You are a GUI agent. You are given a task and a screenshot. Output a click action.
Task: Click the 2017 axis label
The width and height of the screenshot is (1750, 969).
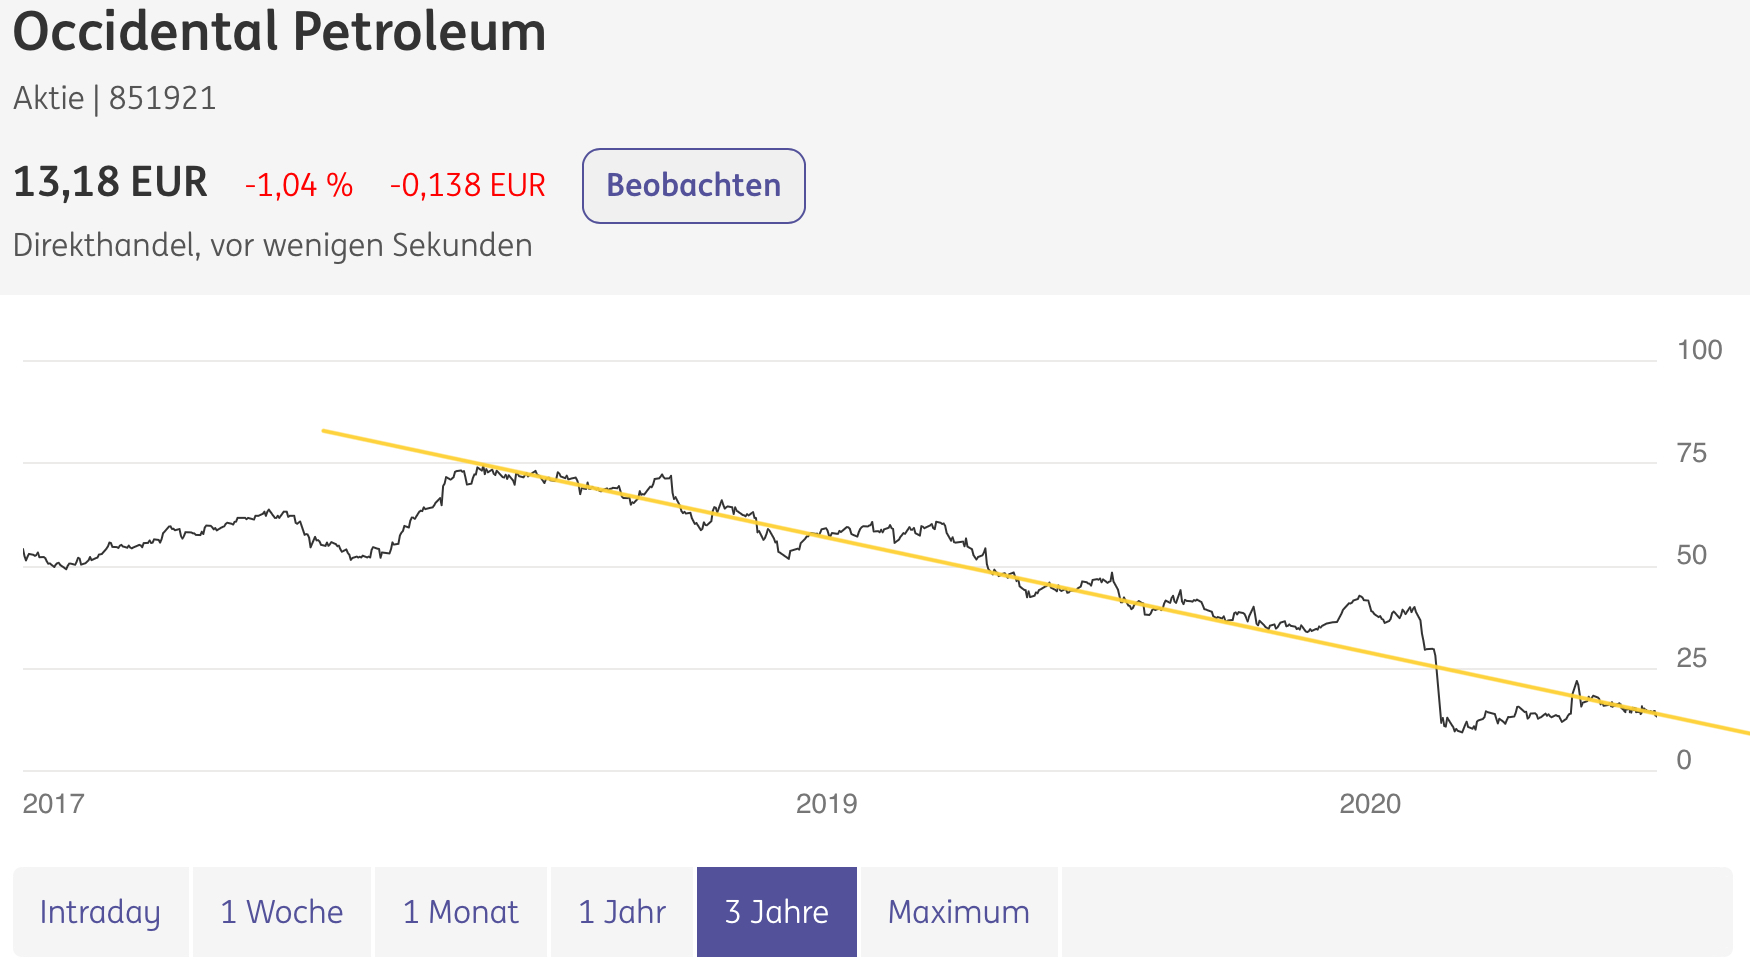coord(55,803)
